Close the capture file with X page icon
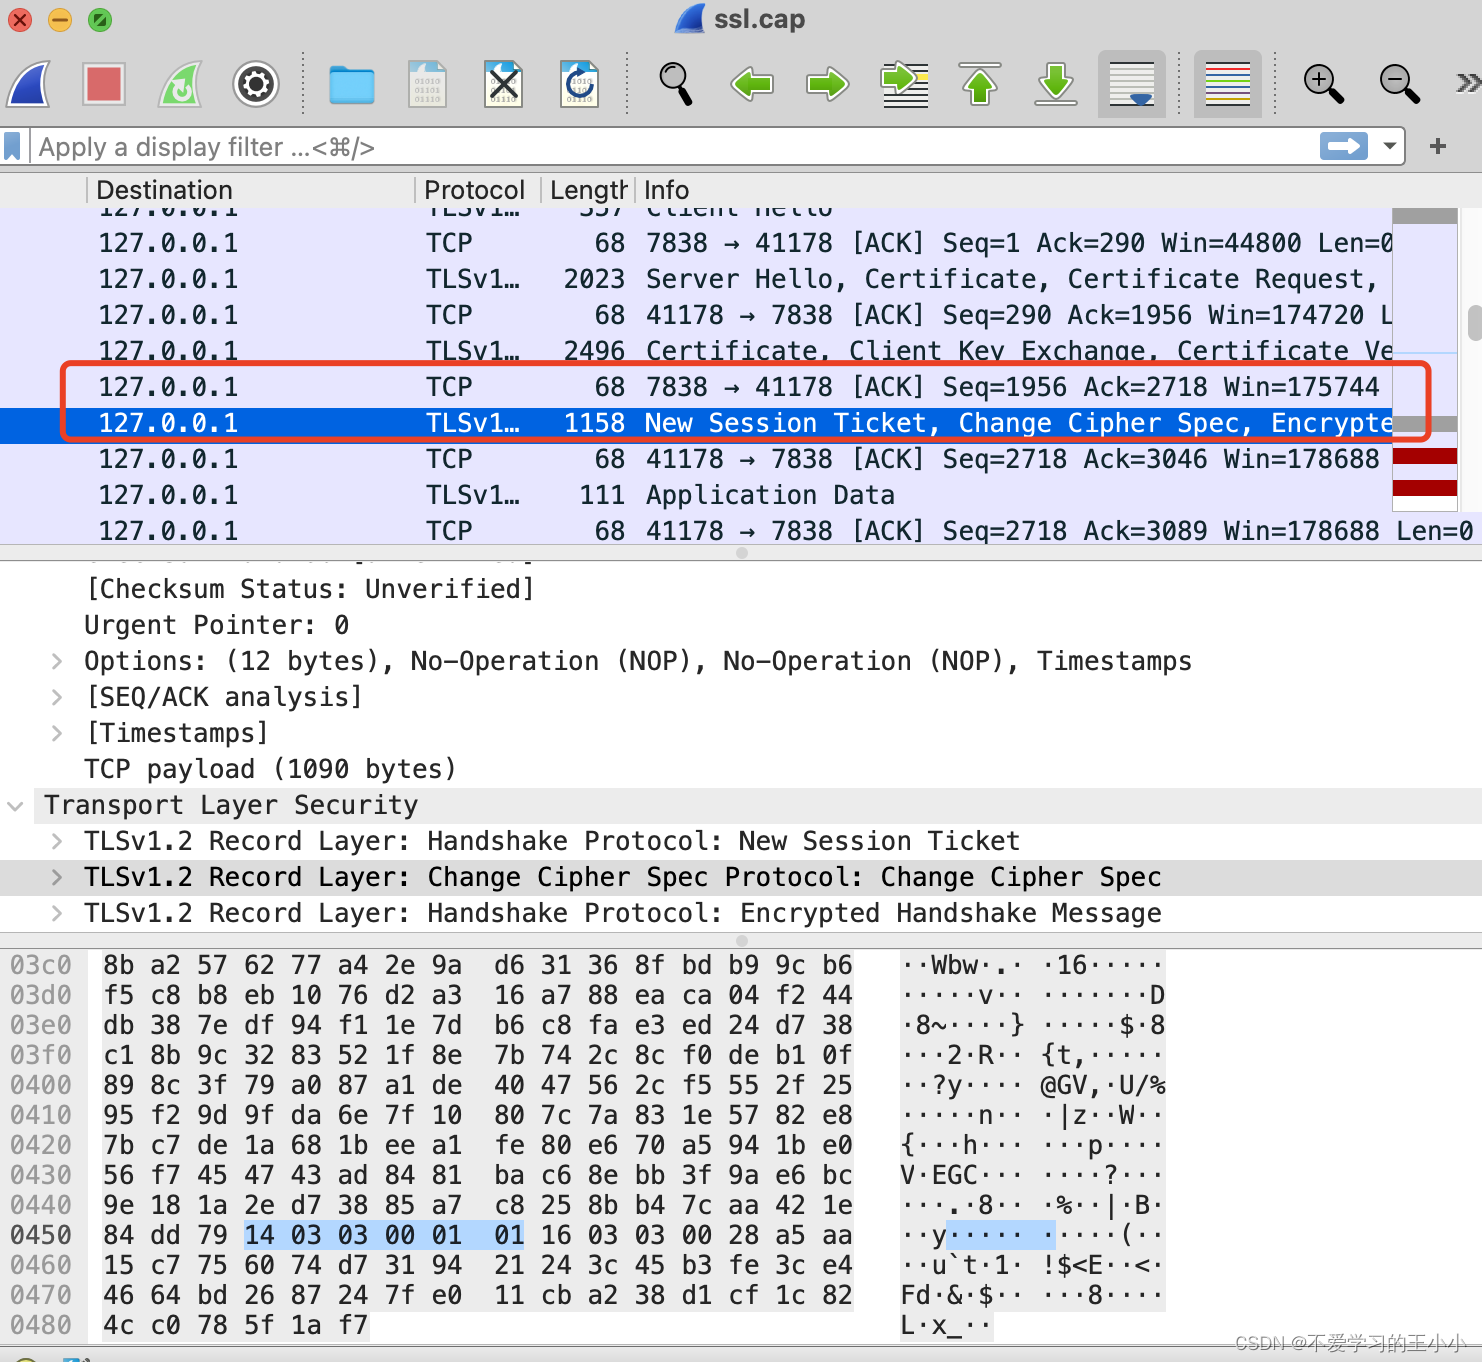This screenshot has width=1482, height=1362. point(504,84)
